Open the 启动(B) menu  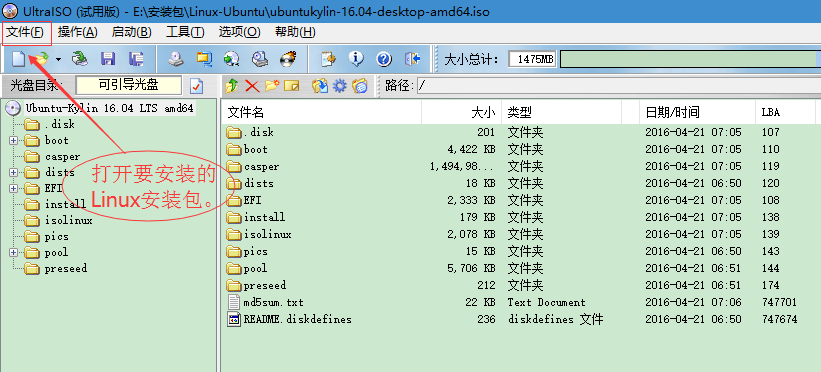[131, 32]
